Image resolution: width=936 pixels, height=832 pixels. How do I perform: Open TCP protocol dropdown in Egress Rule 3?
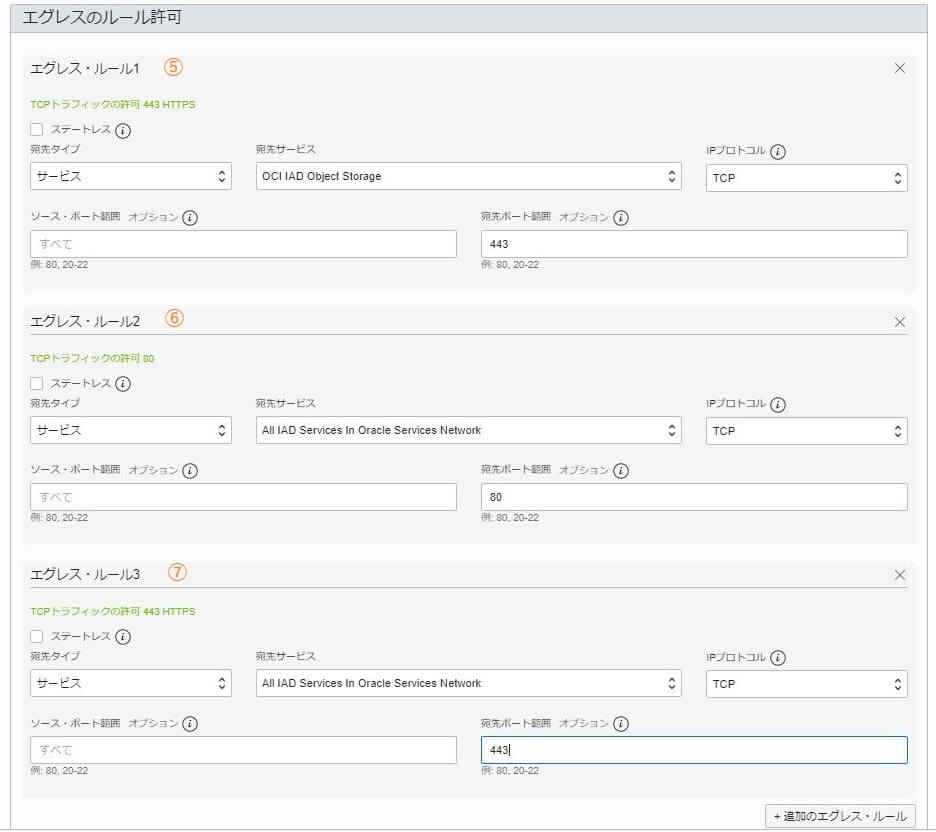tap(806, 684)
